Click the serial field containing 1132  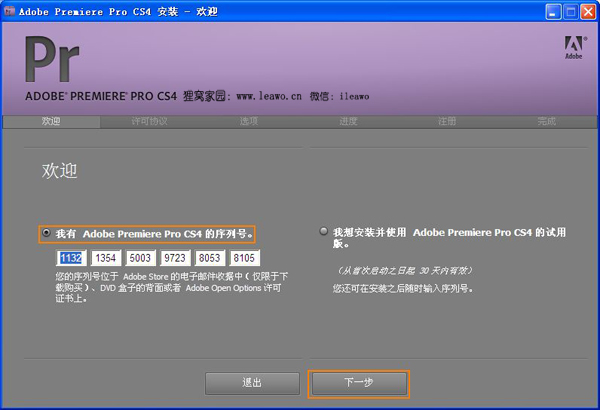[x=71, y=258]
